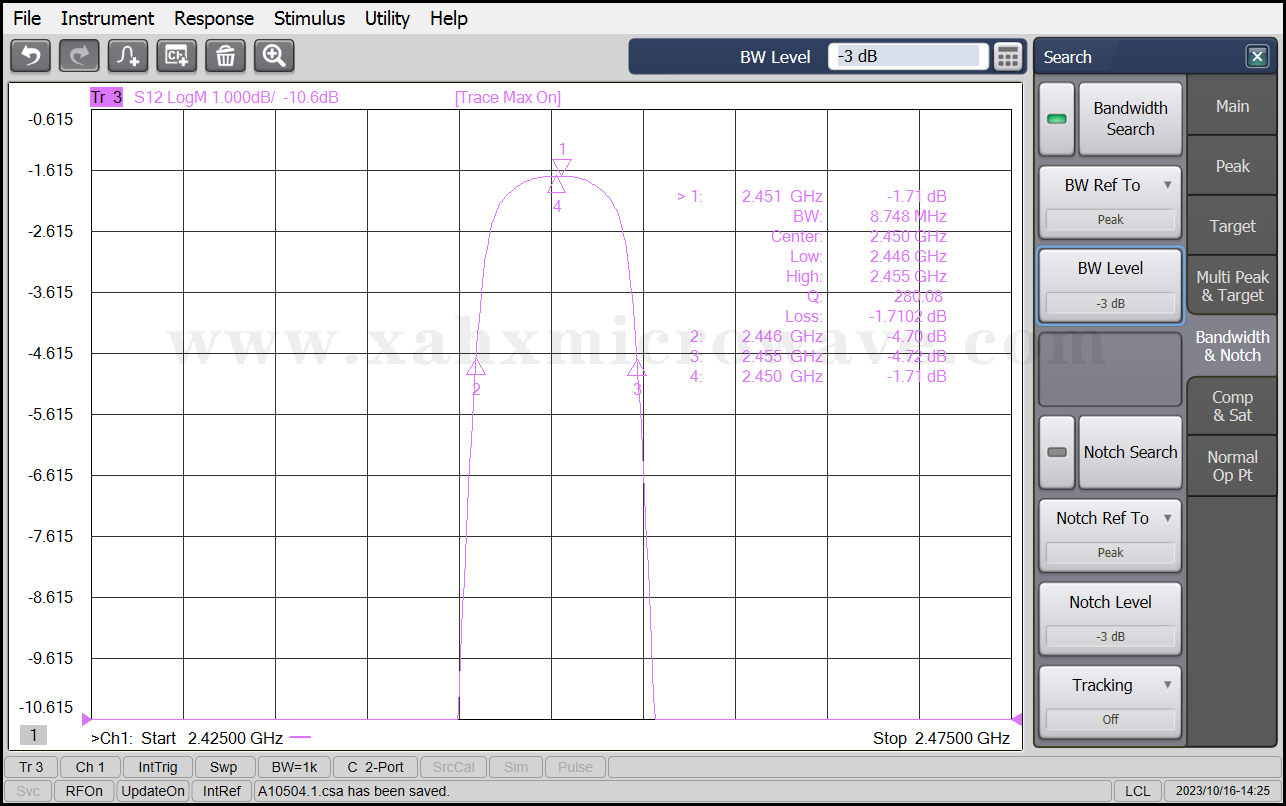Click IntRef in the status bar
The width and height of the screenshot is (1286, 806).
[x=222, y=791]
